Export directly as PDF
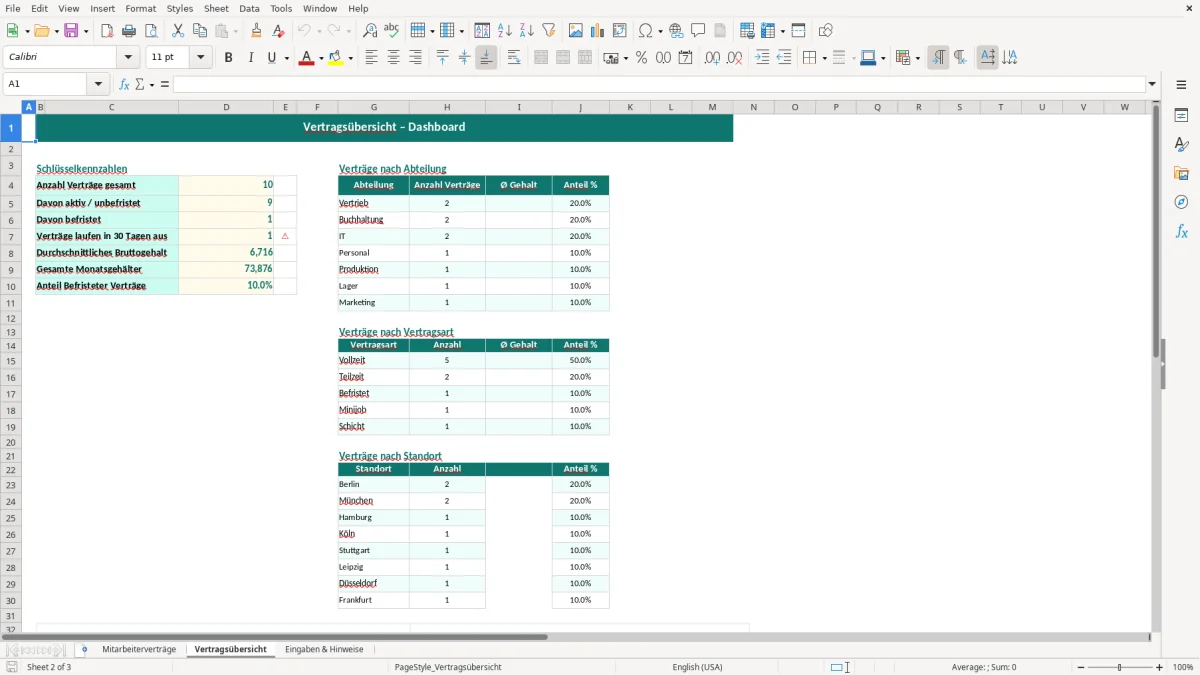Screen dimensions: 1200x675 tap(107, 31)
